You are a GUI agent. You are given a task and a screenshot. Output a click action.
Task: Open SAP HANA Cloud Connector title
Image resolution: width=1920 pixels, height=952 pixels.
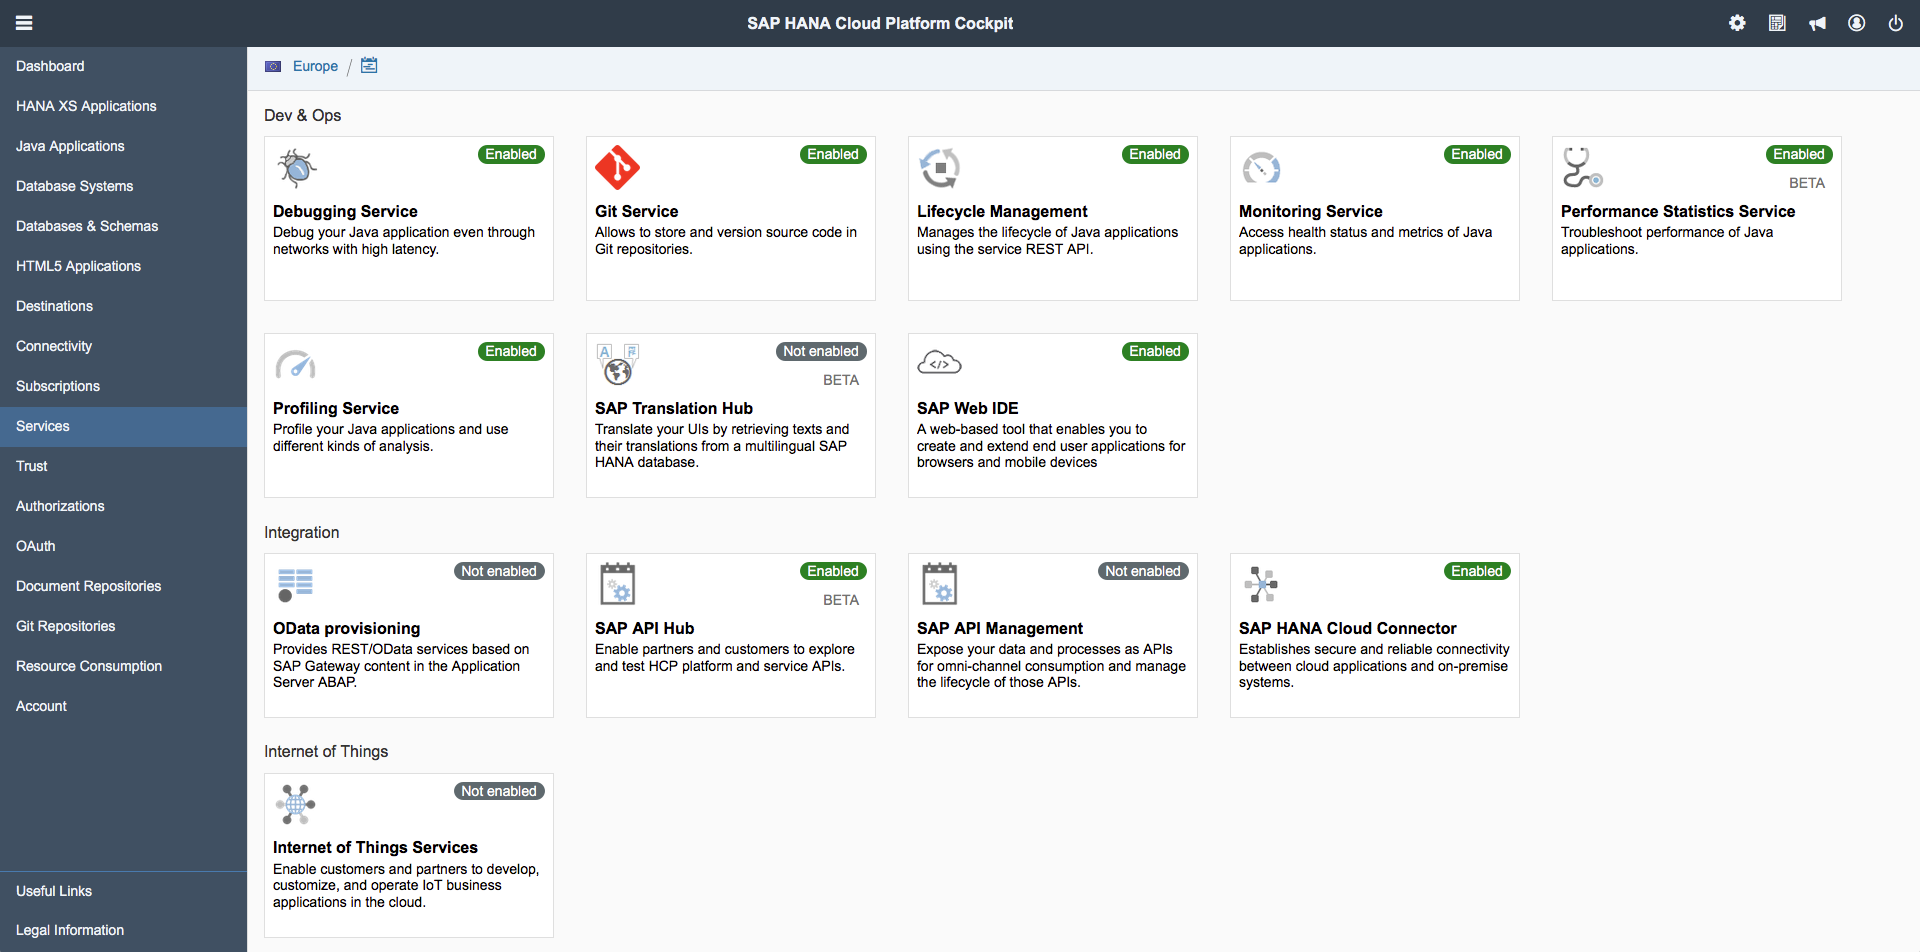tap(1347, 628)
